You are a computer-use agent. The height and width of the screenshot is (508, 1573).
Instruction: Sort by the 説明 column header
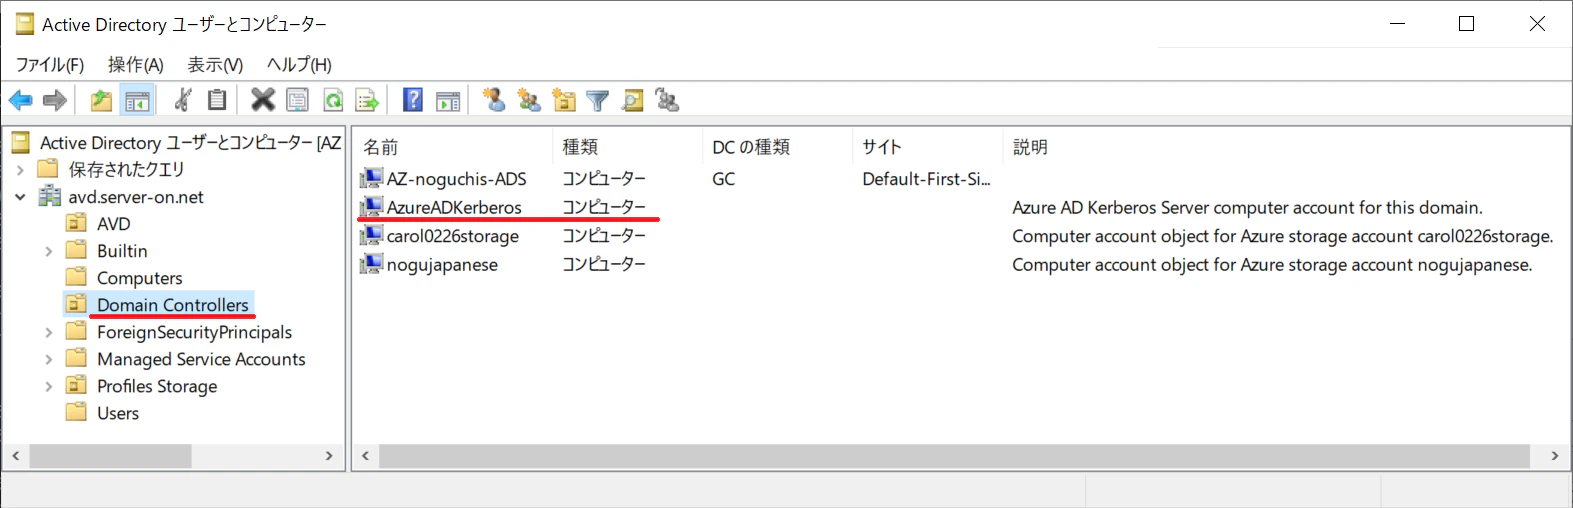click(x=1284, y=147)
